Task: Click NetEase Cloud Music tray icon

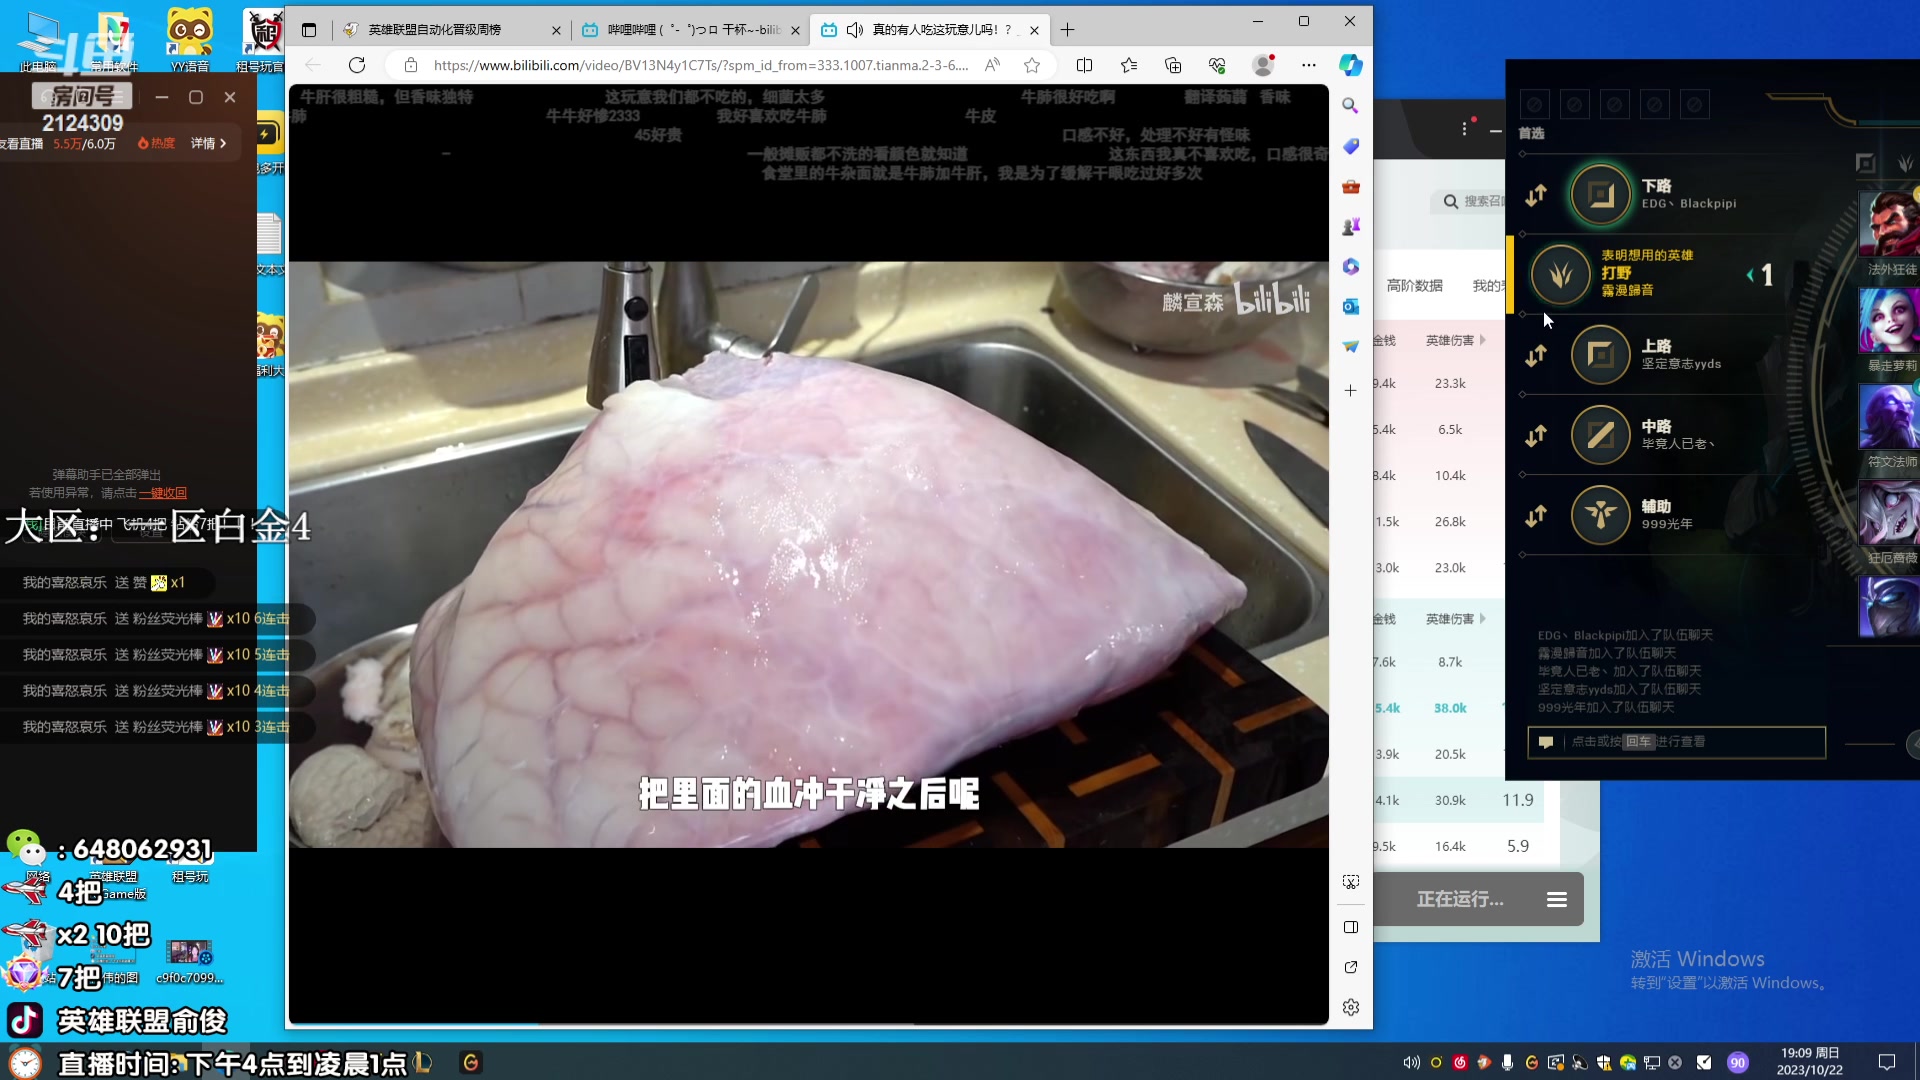Action: click(x=1460, y=1062)
